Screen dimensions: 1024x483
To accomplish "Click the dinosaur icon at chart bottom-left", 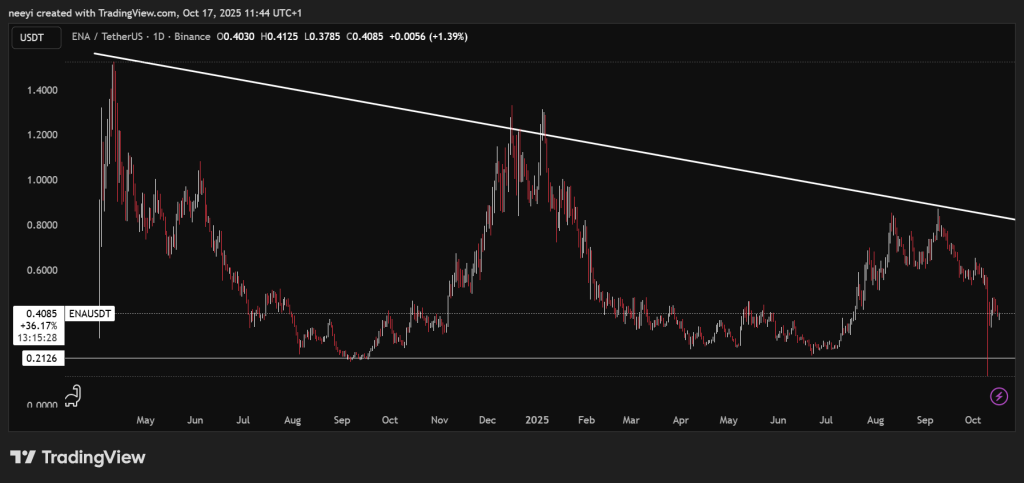I will coord(75,396).
